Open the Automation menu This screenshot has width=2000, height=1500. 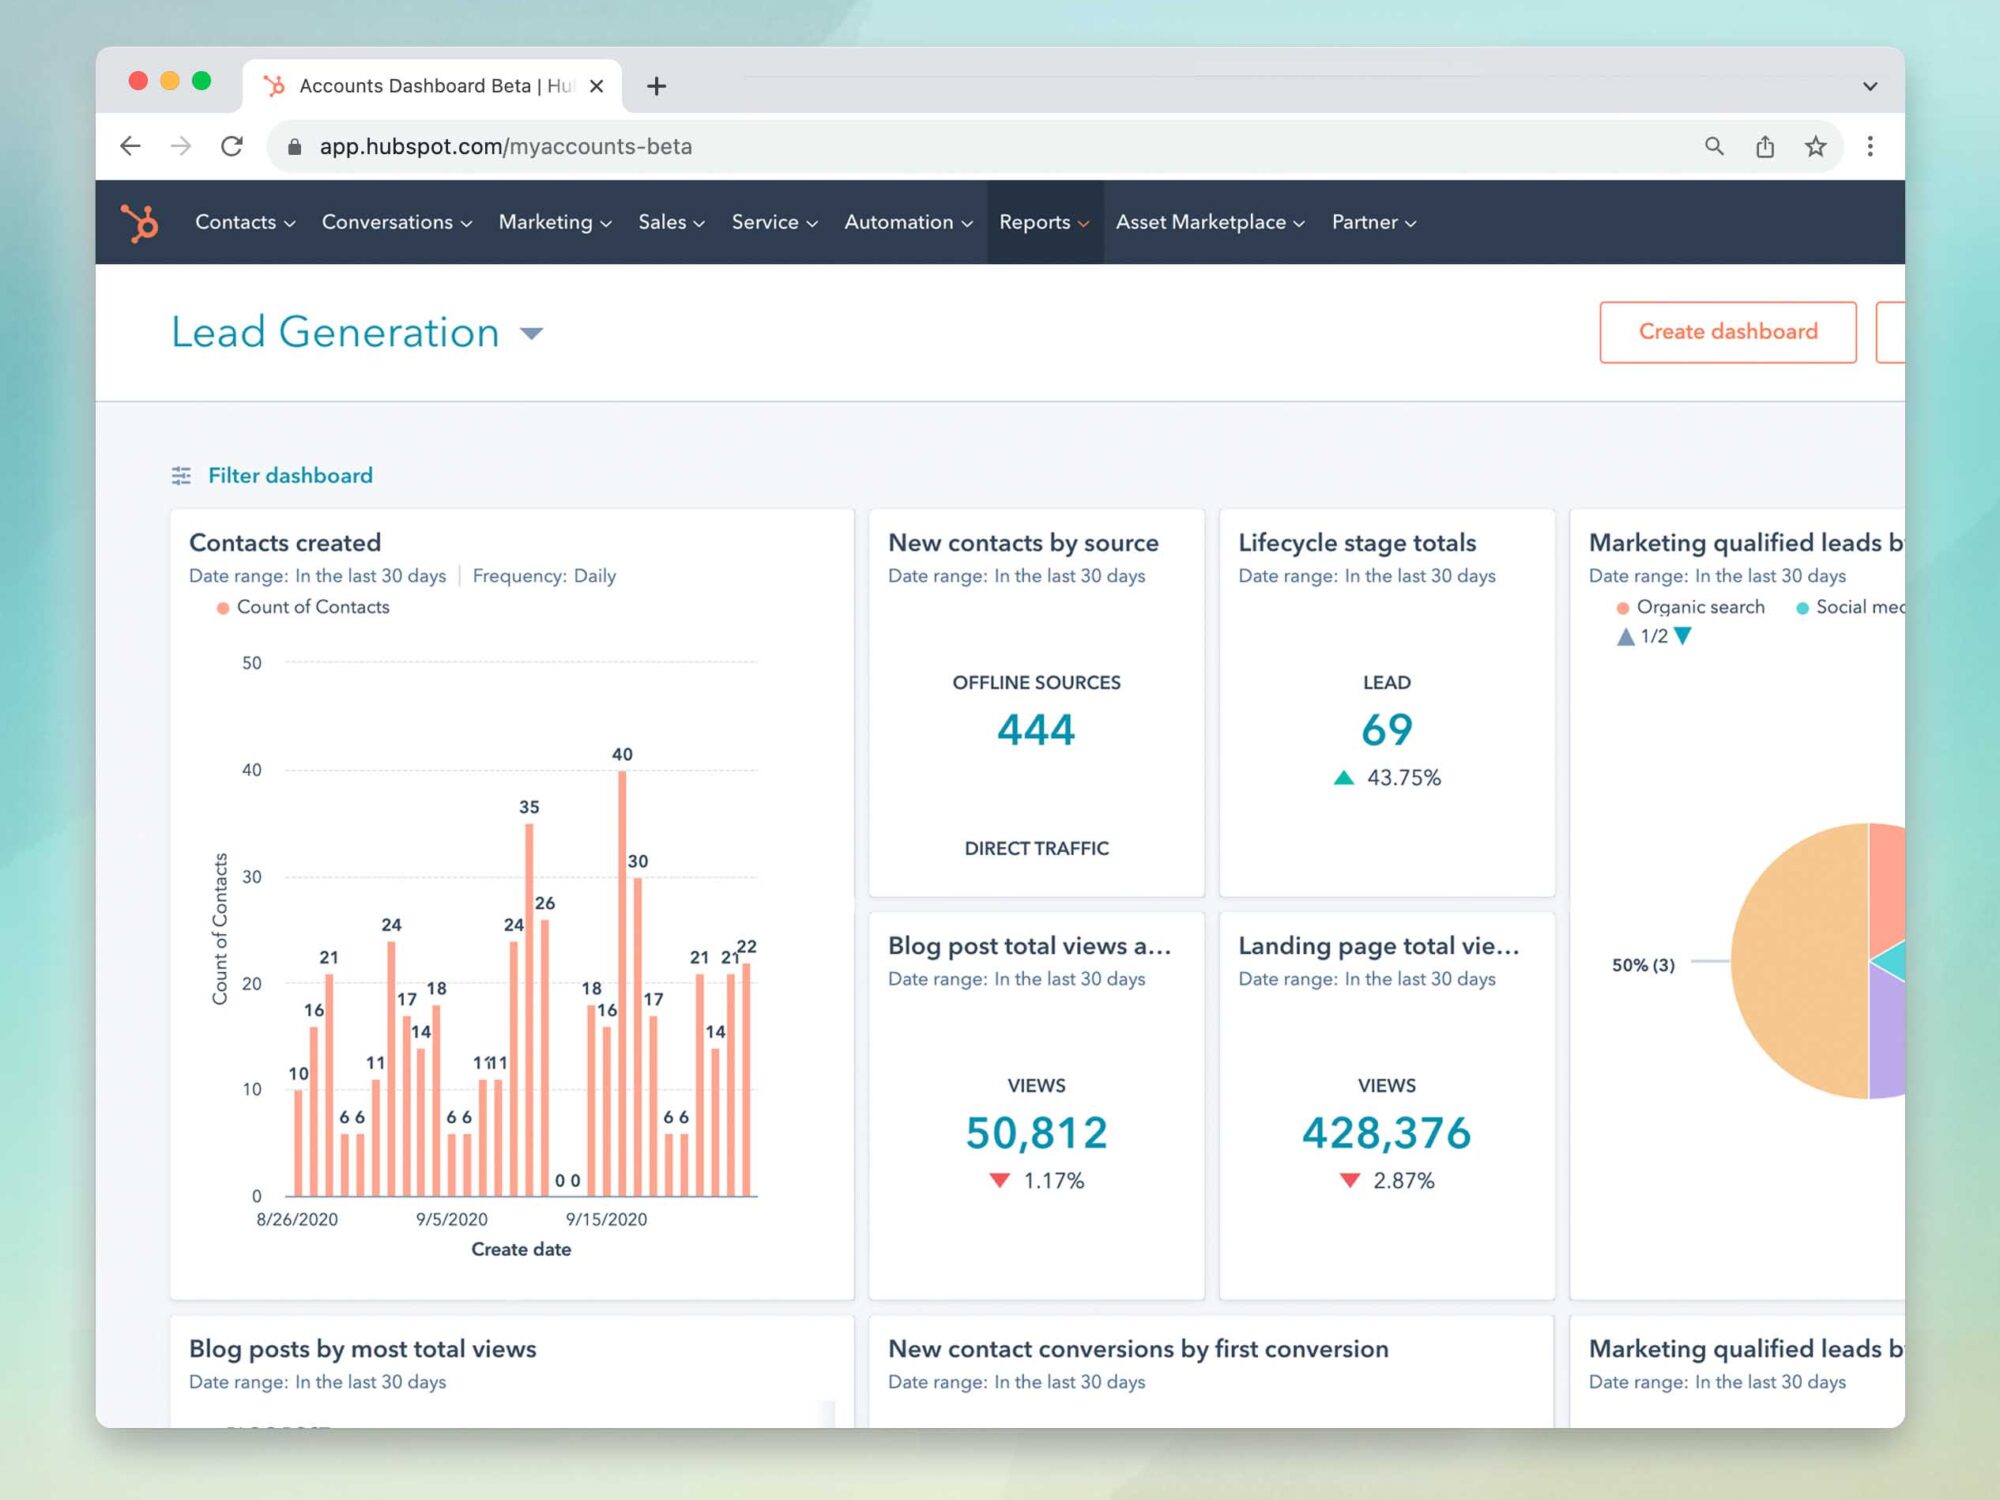point(909,222)
